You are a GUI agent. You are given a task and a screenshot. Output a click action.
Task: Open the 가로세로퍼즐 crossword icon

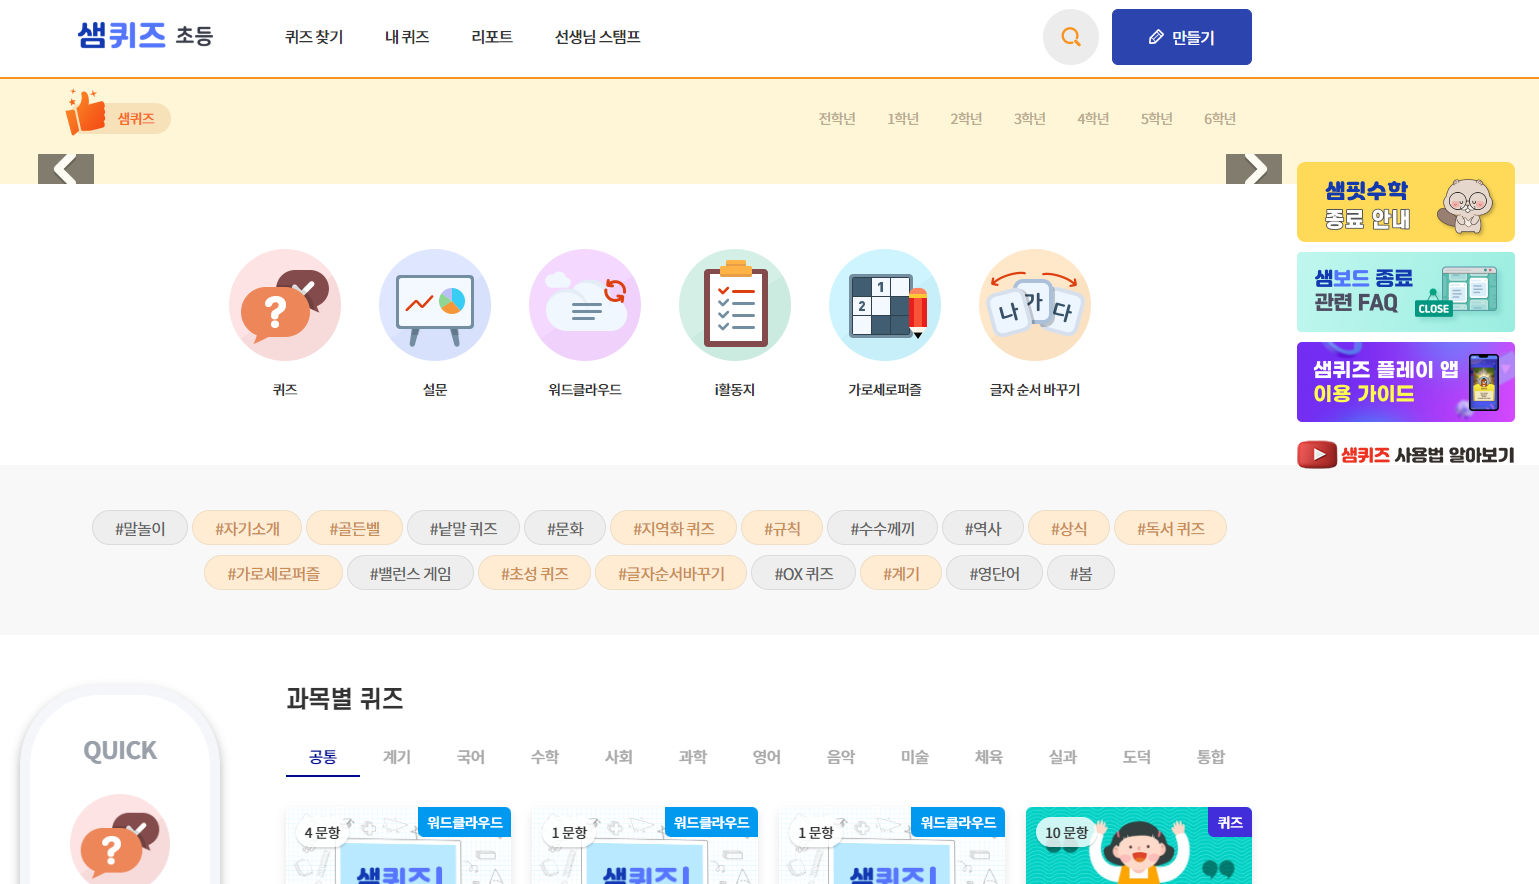coord(885,305)
